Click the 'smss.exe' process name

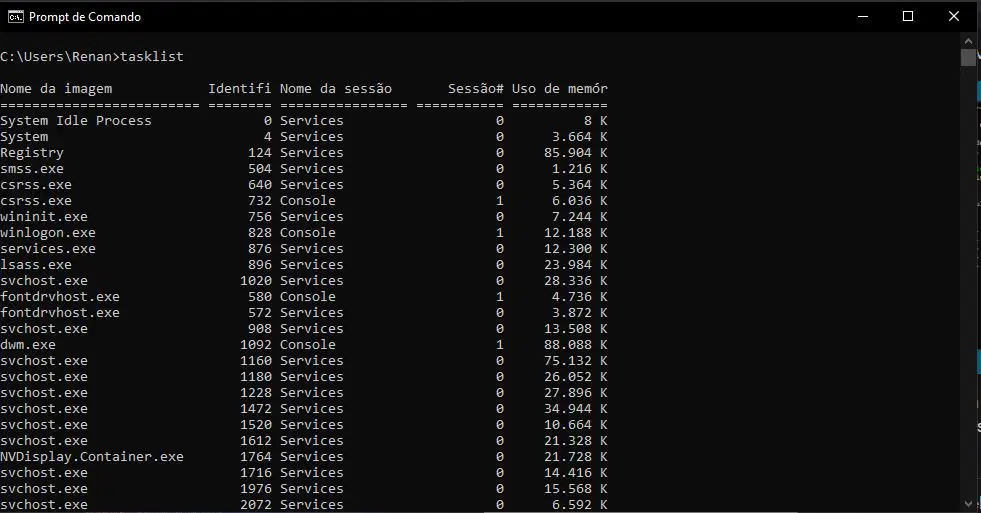click(x=32, y=169)
